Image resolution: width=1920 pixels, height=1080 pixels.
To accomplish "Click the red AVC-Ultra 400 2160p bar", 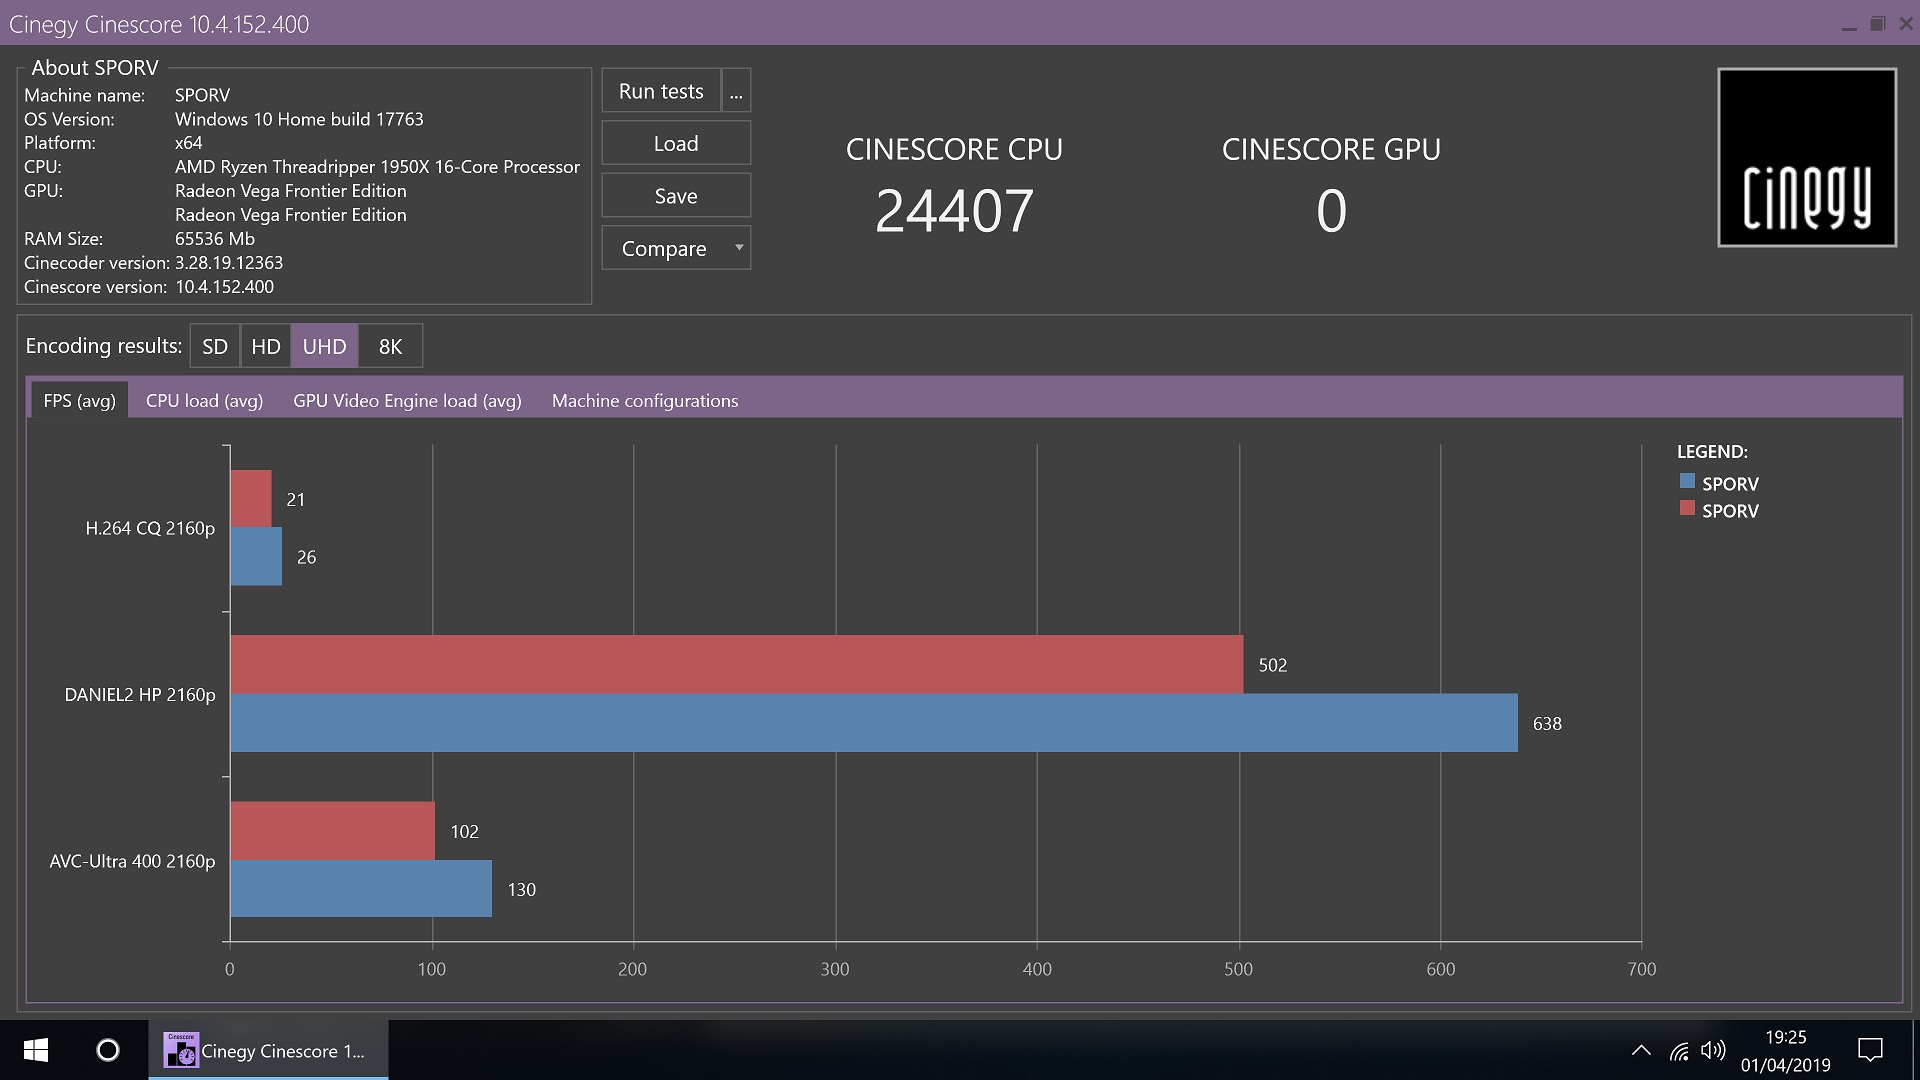I will click(333, 830).
